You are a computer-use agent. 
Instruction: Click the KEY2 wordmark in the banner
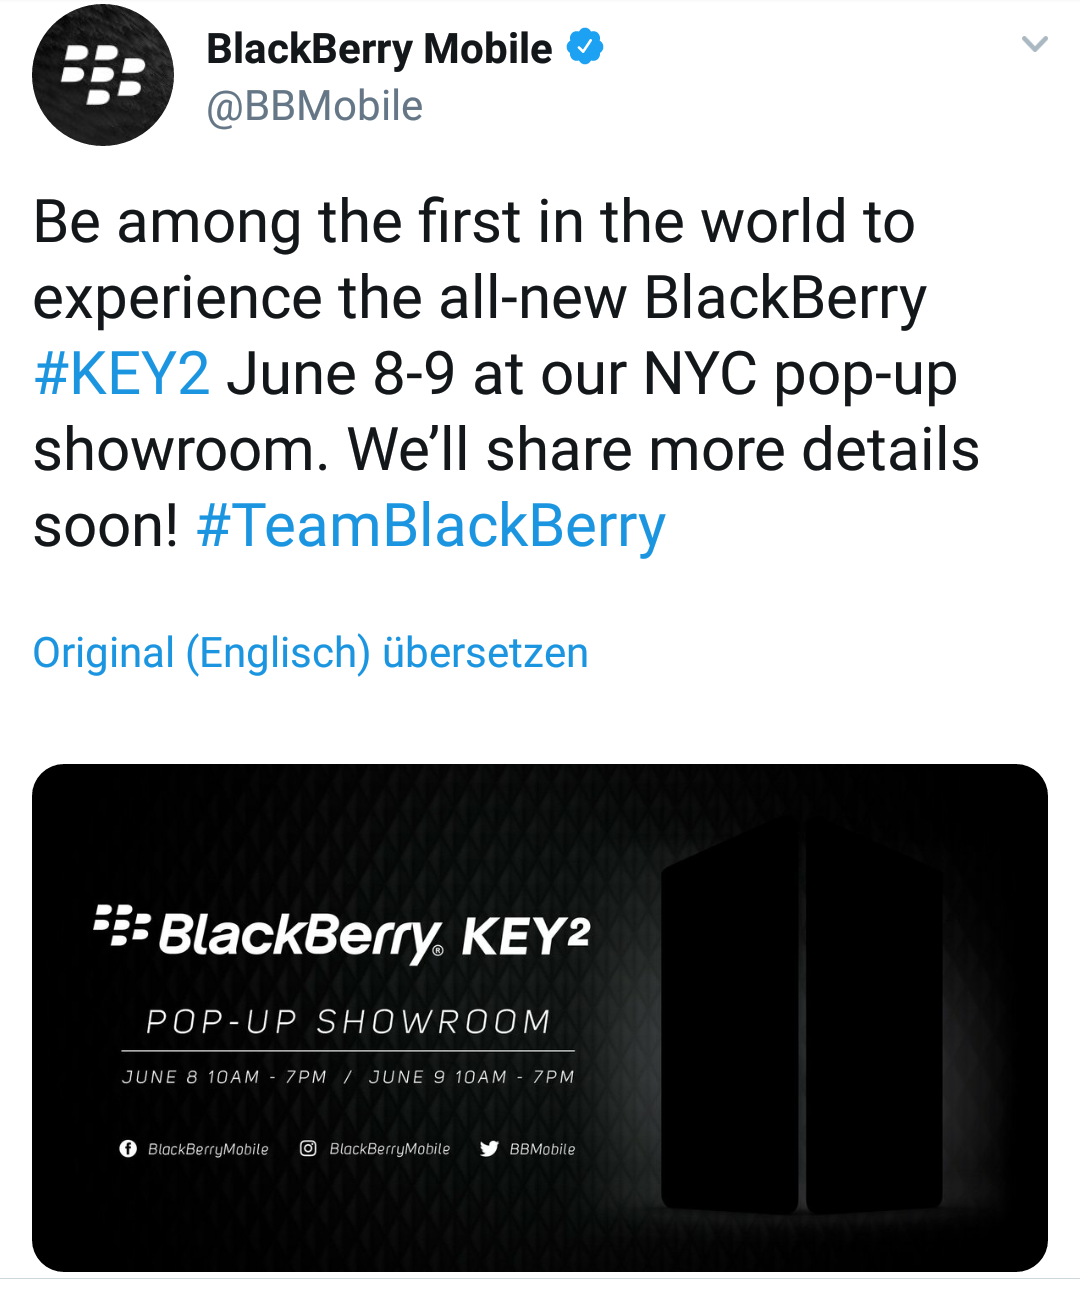point(526,936)
